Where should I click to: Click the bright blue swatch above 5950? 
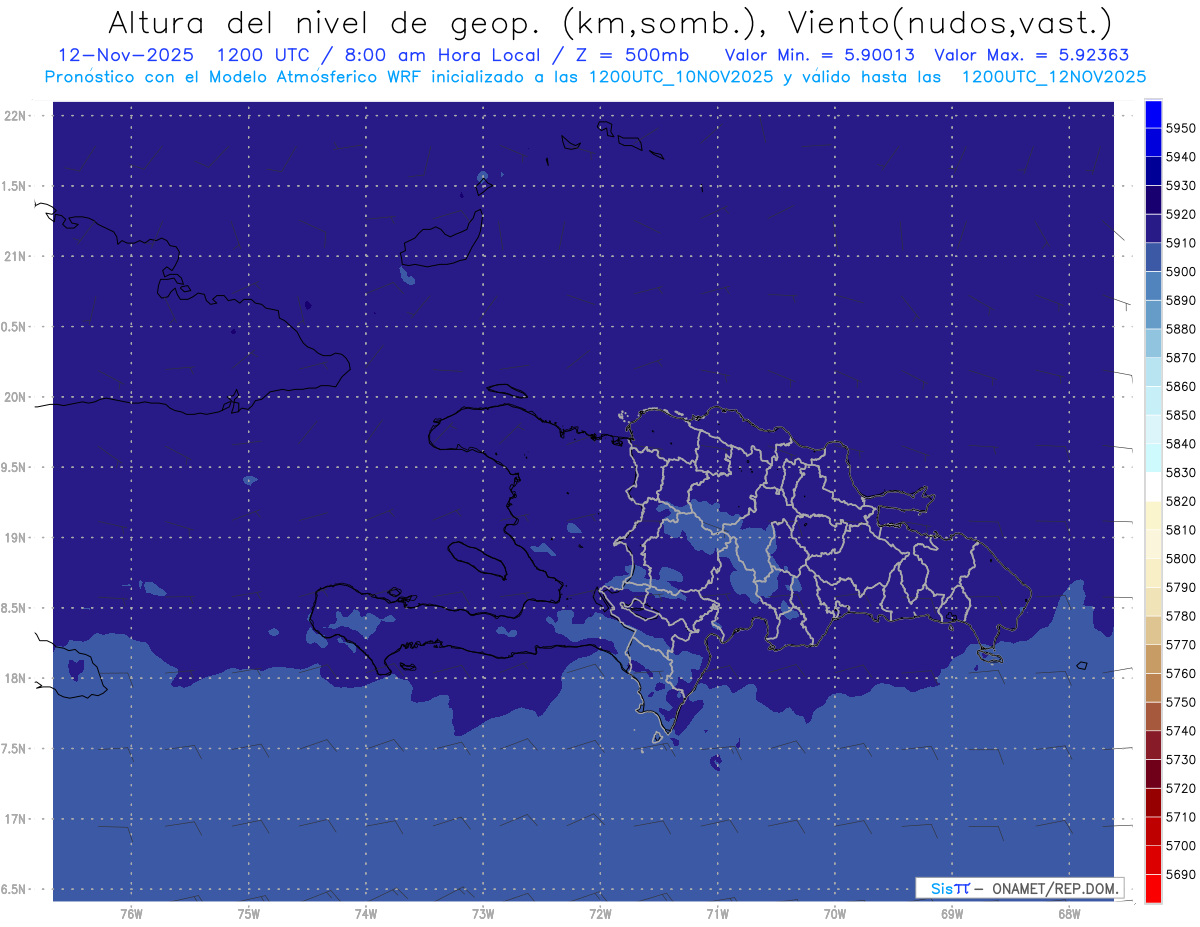tap(1153, 113)
